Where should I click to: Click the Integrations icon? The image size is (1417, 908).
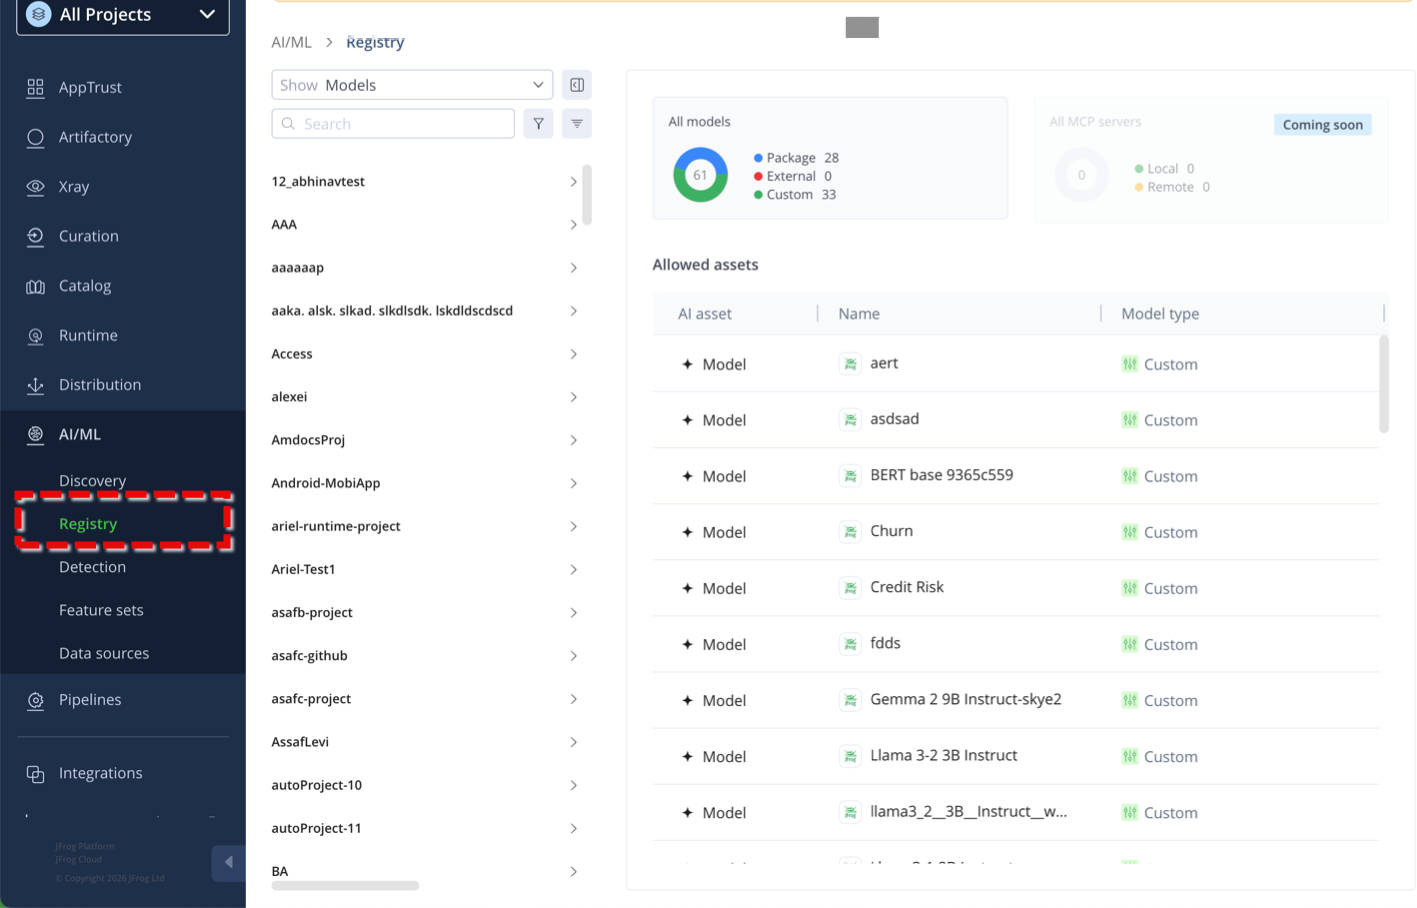(35, 773)
